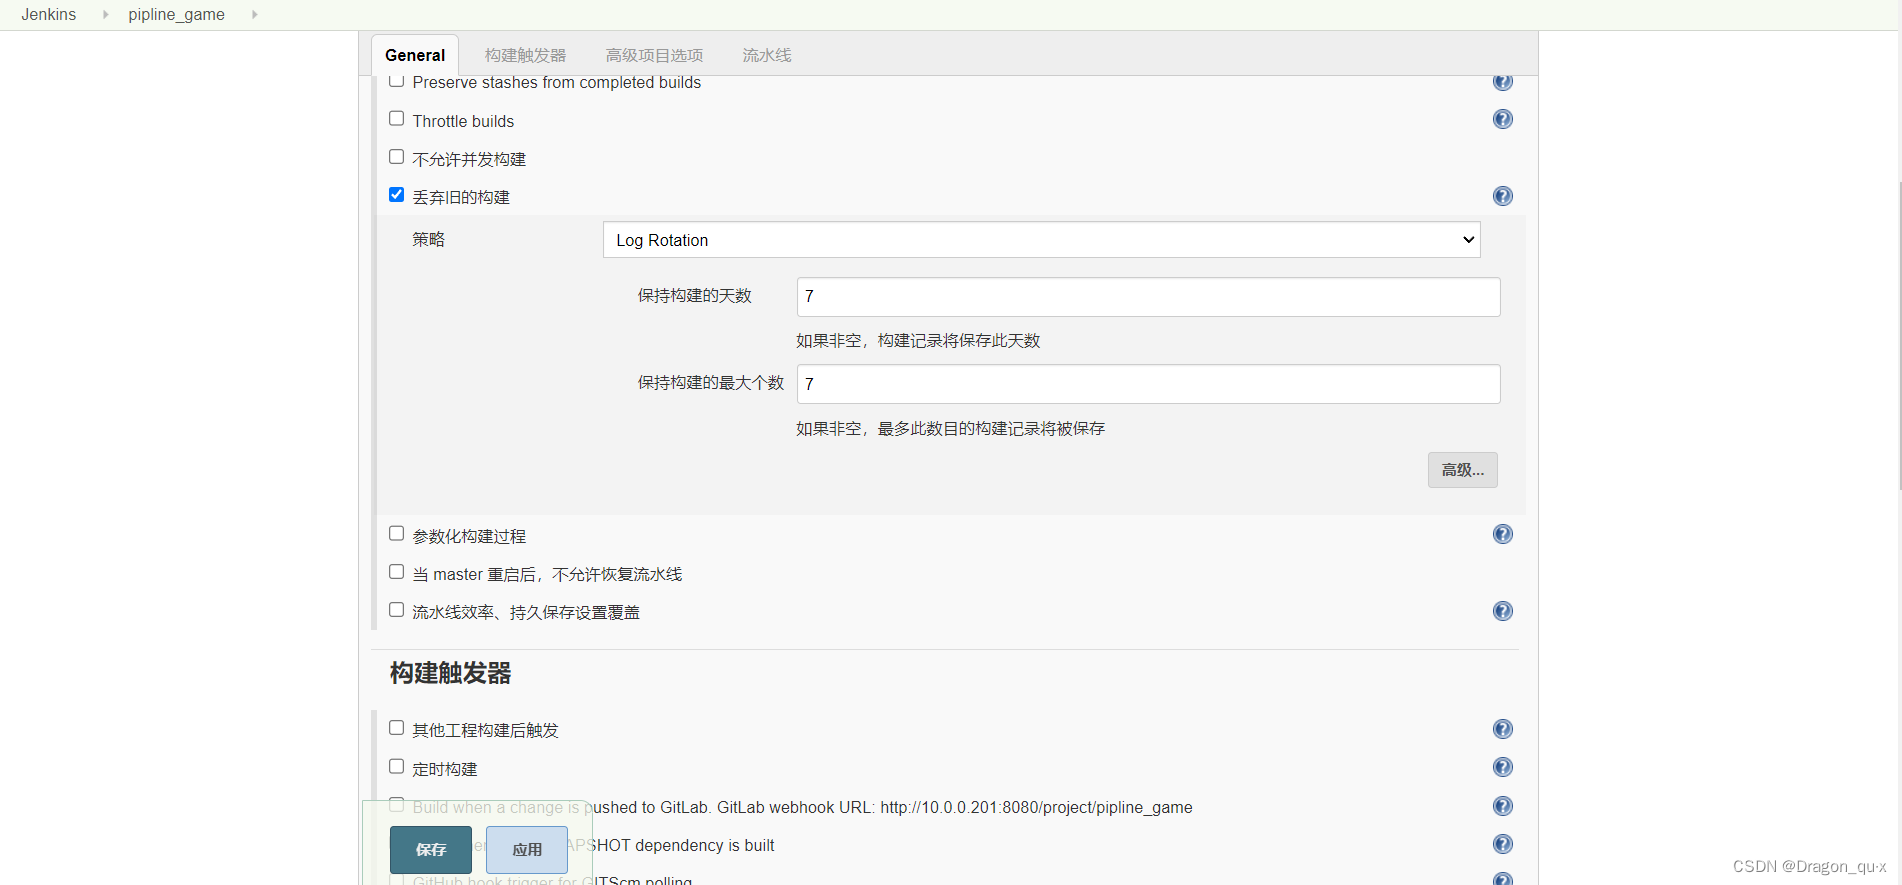The height and width of the screenshot is (885, 1902).
Task: Expand the Jenkins breadcrumb arrow
Action: (x=105, y=14)
